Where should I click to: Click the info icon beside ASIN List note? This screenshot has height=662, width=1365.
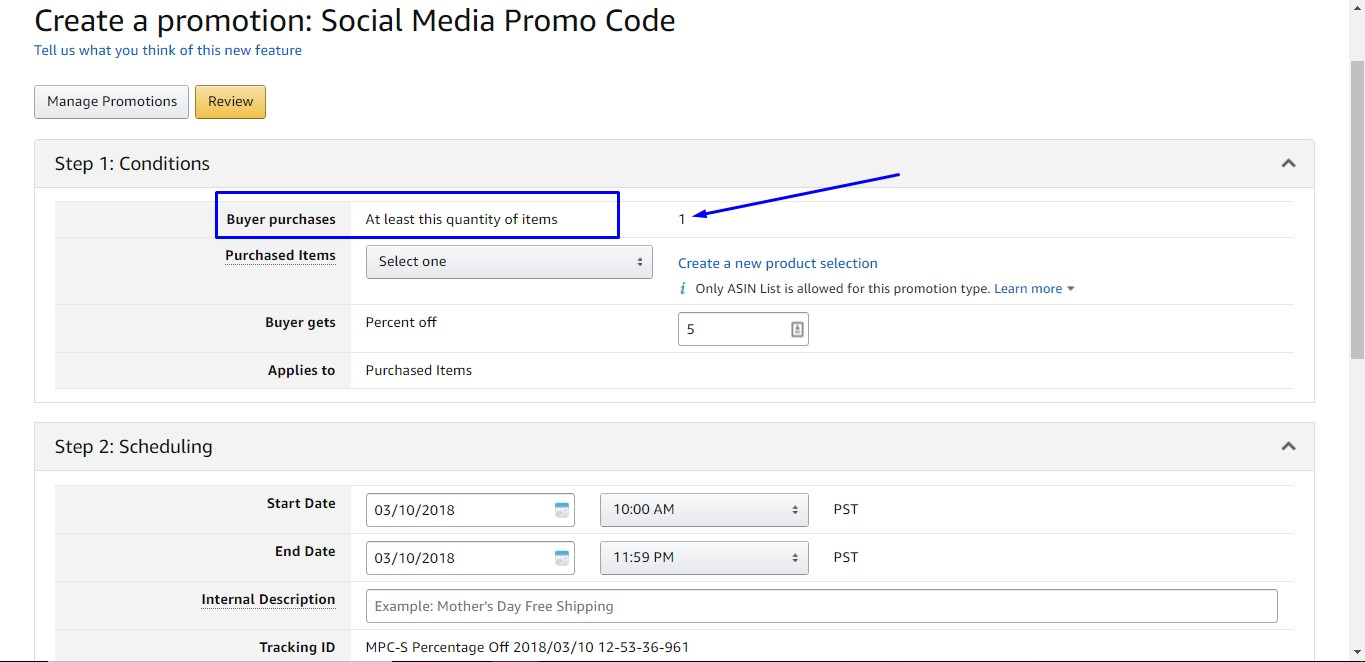click(683, 289)
